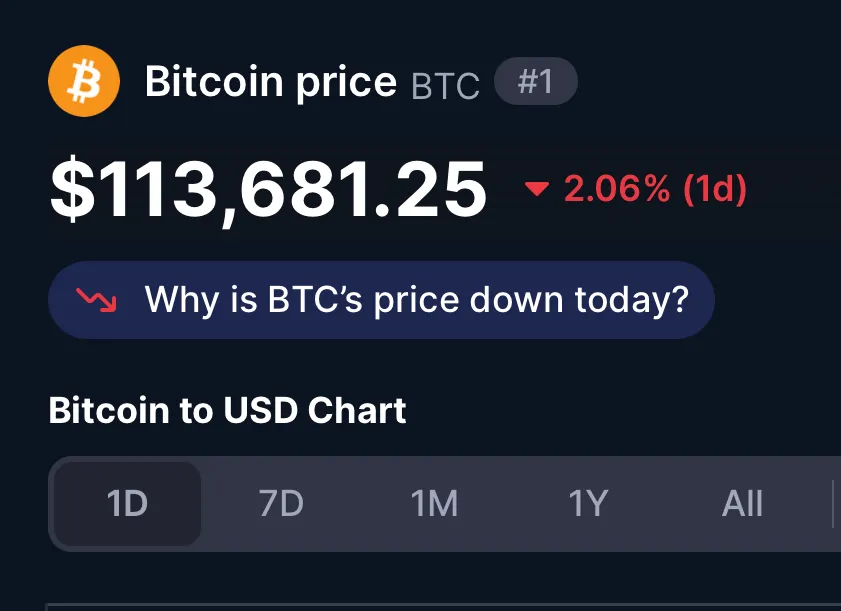Click the 'Bitcoin to USD Chart' heading
The width and height of the screenshot is (841, 611).
[x=227, y=410]
